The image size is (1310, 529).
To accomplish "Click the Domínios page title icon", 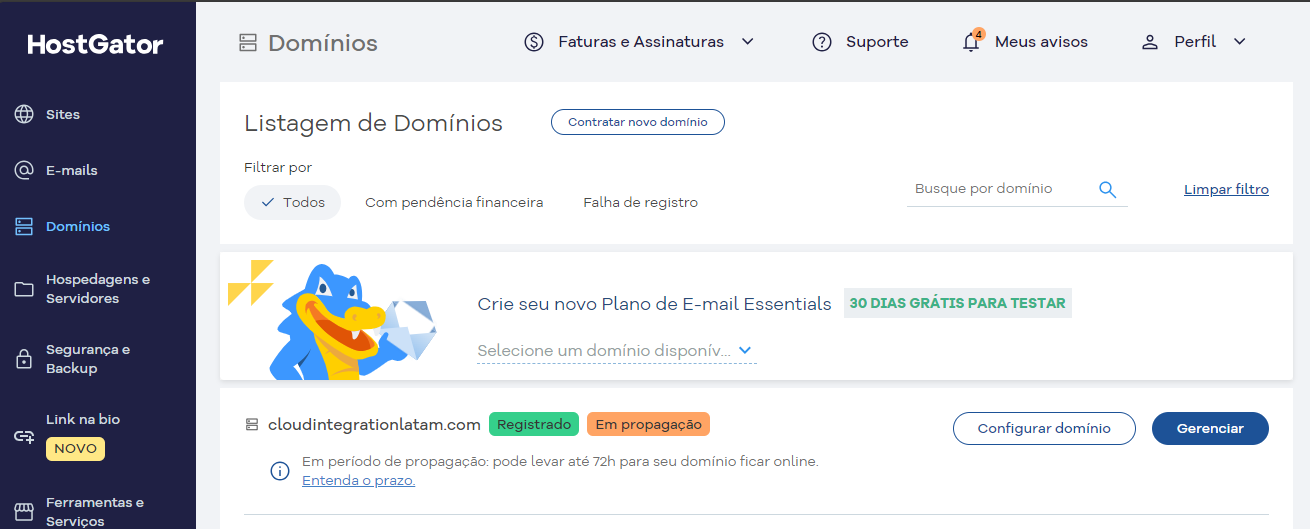I will (x=248, y=43).
